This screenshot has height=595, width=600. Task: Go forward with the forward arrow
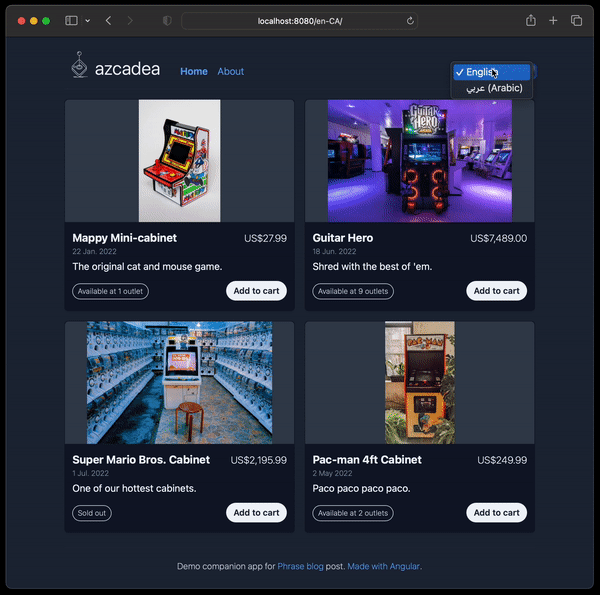click(130, 21)
